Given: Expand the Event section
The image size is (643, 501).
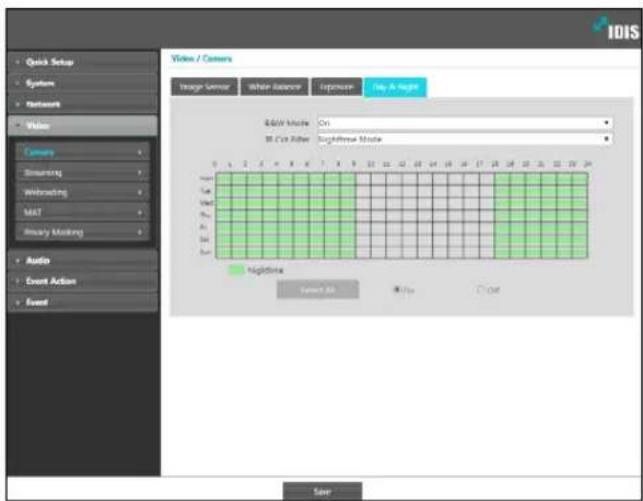Looking at the screenshot, I should (82, 302).
